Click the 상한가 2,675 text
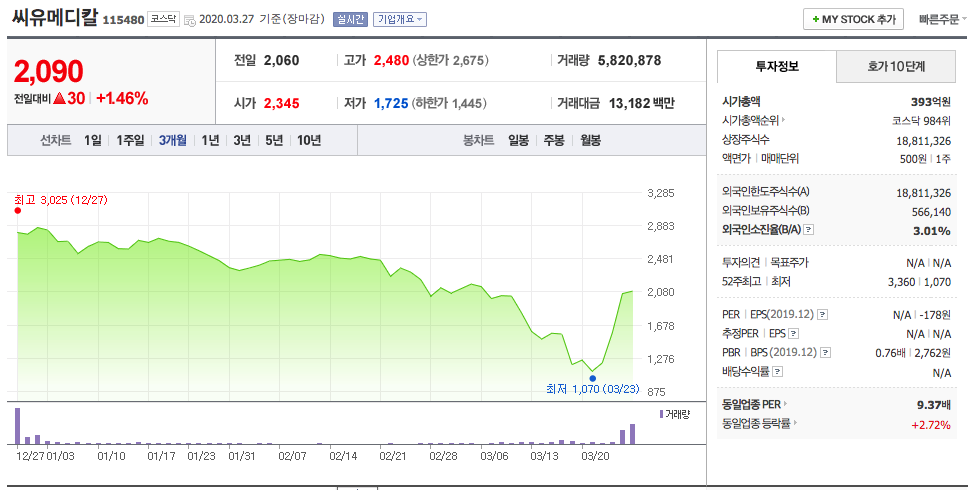973x490 pixels. click(451, 60)
